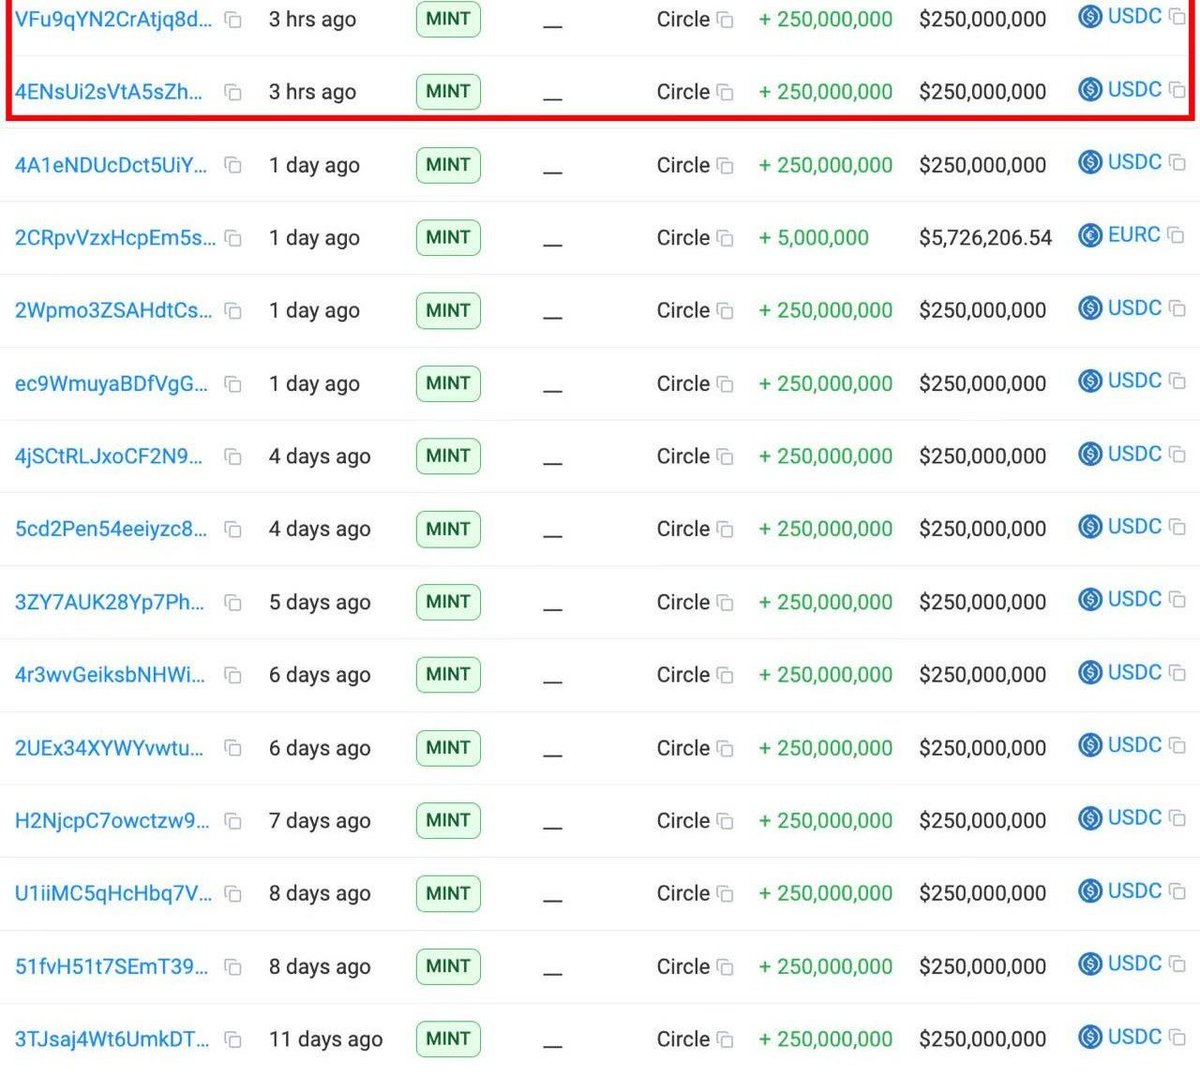Copy USDC token address in 11 days ago row
The height and width of the screenshot is (1076, 1200).
pyautogui.click(x=1177, y=1038)
